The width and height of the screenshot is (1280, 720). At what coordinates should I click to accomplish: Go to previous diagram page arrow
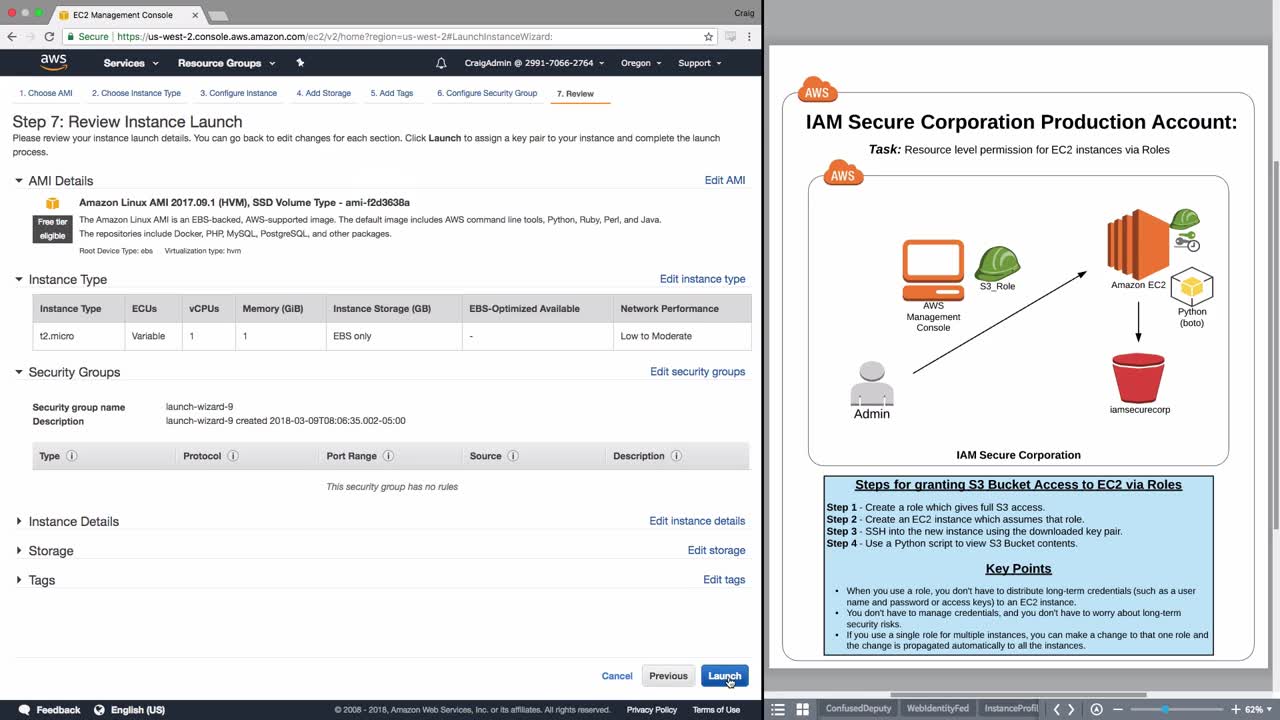pyautogui.click(x=1056, y=709)
